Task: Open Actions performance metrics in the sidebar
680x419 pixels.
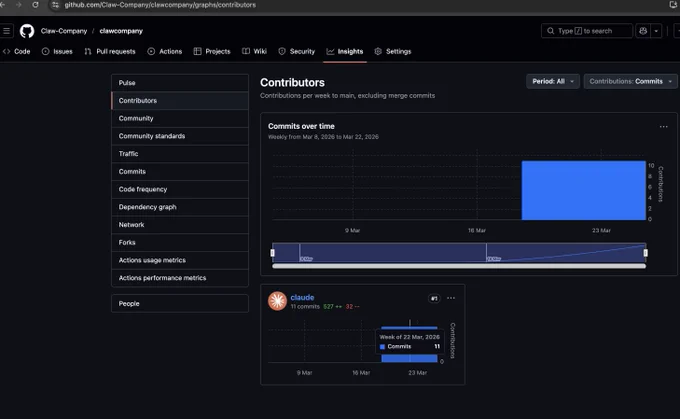Action: [180, 278]
